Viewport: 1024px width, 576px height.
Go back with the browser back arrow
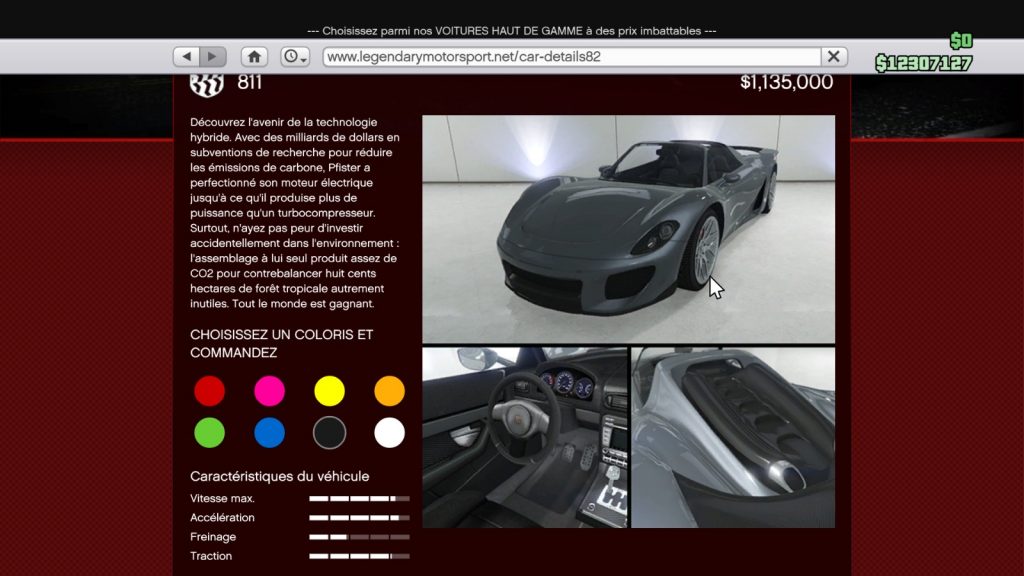[187, 57]
